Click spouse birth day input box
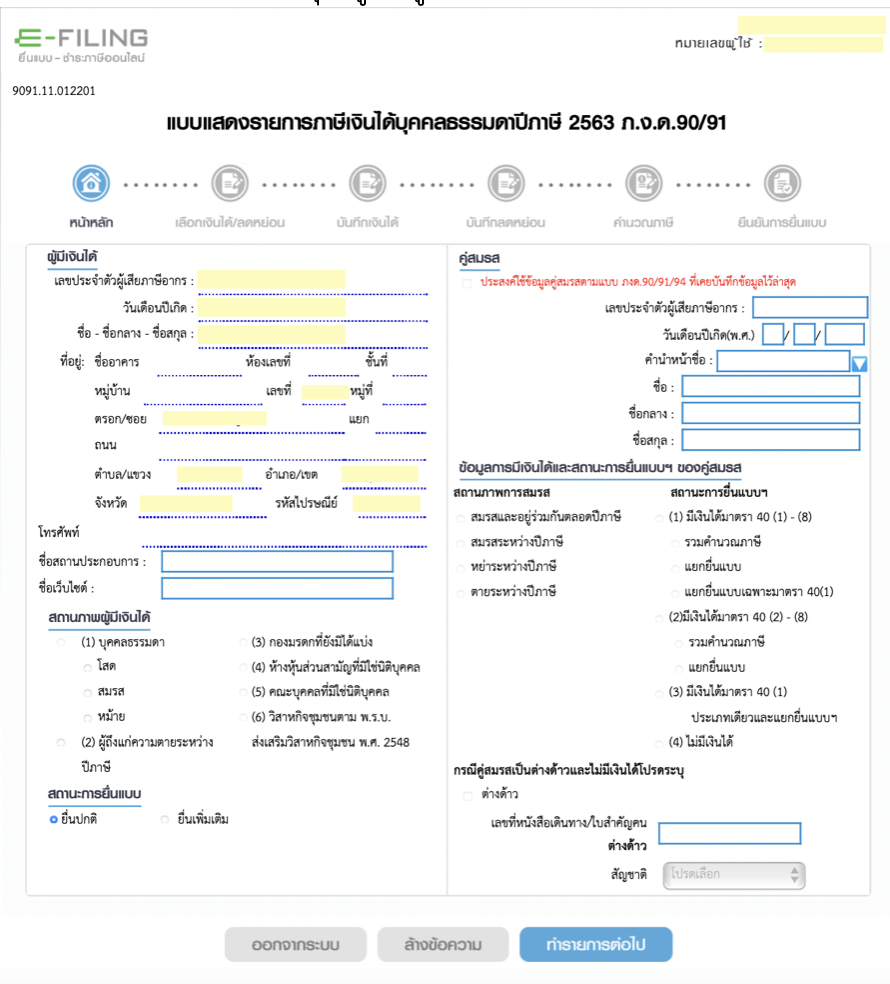The image size is (890, 984). click(773, 334)
